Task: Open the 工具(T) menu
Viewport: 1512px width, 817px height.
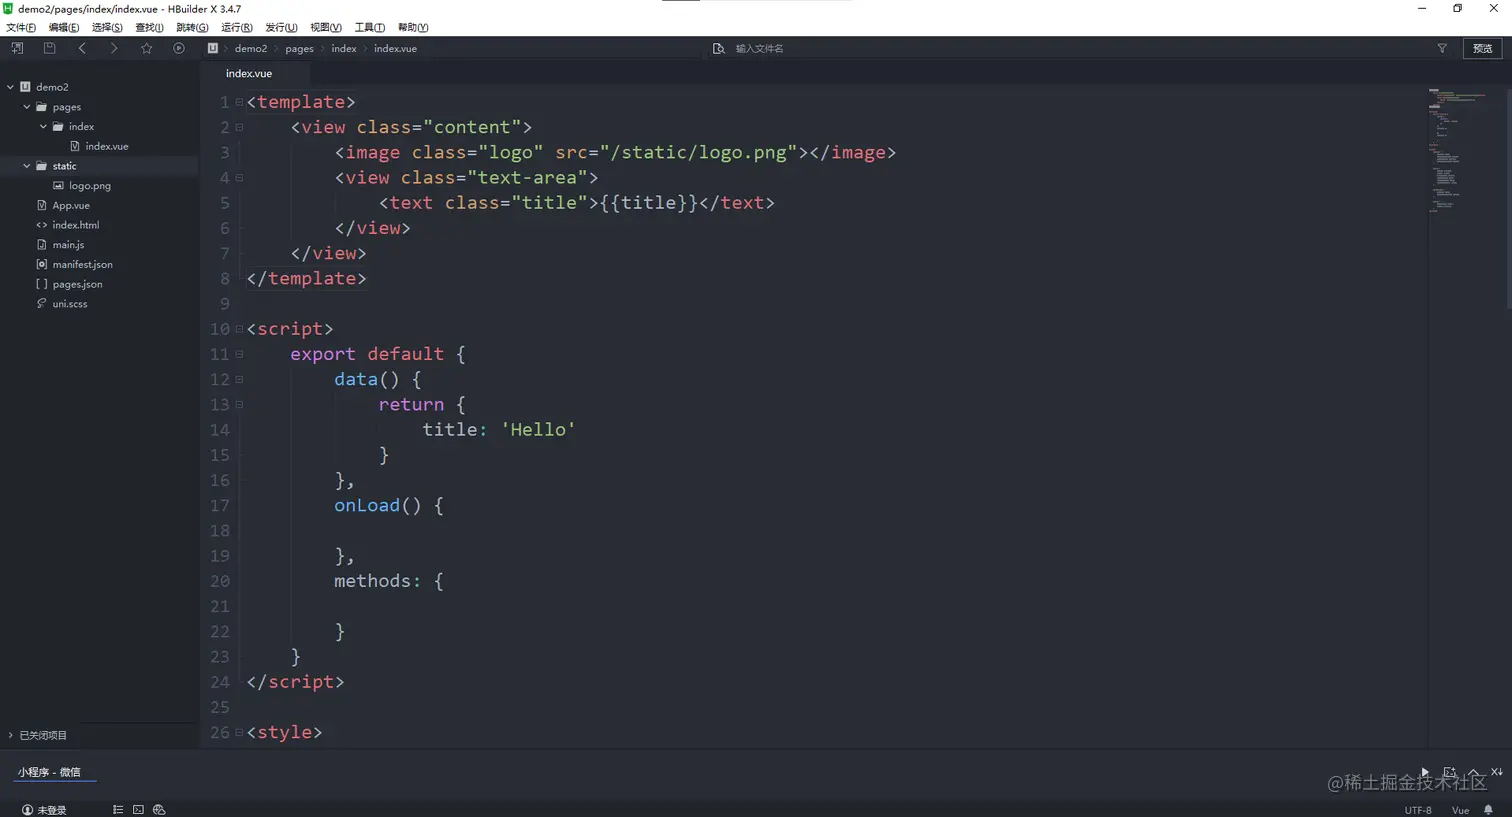Action: click(370, 27)
